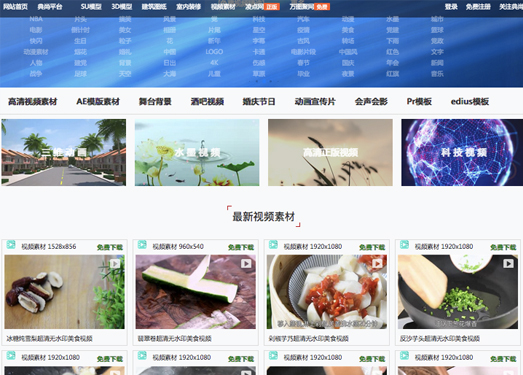Click the teal video icon beside 1528x856
The width and height of the screenshot is (523, 375).
[x=11, y=245]
